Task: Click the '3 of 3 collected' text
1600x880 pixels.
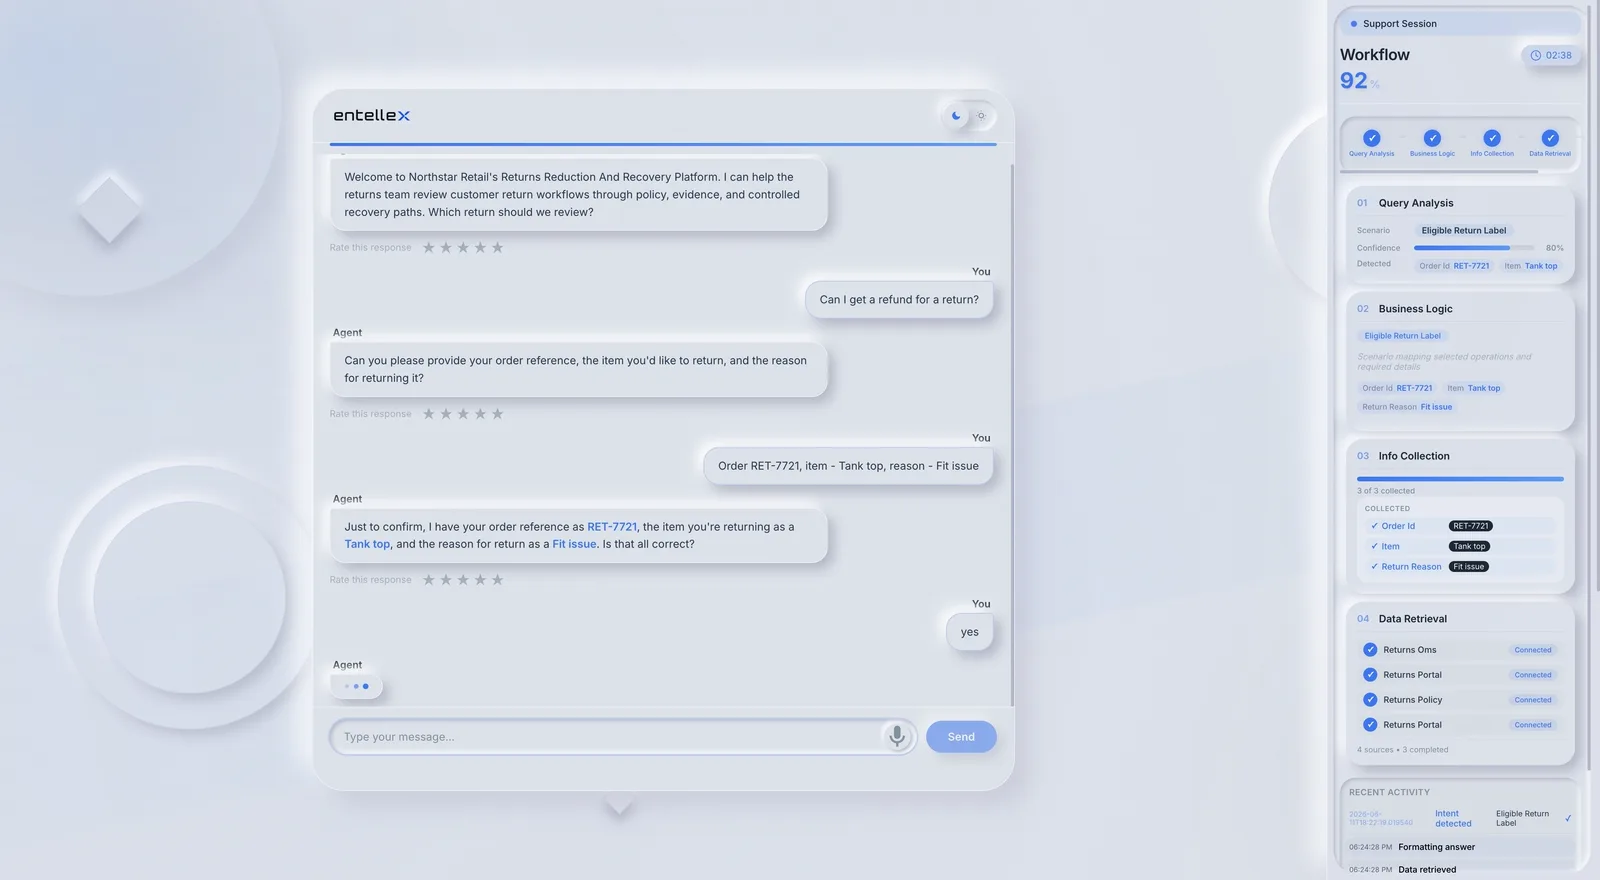Action: coord(1386,491)
